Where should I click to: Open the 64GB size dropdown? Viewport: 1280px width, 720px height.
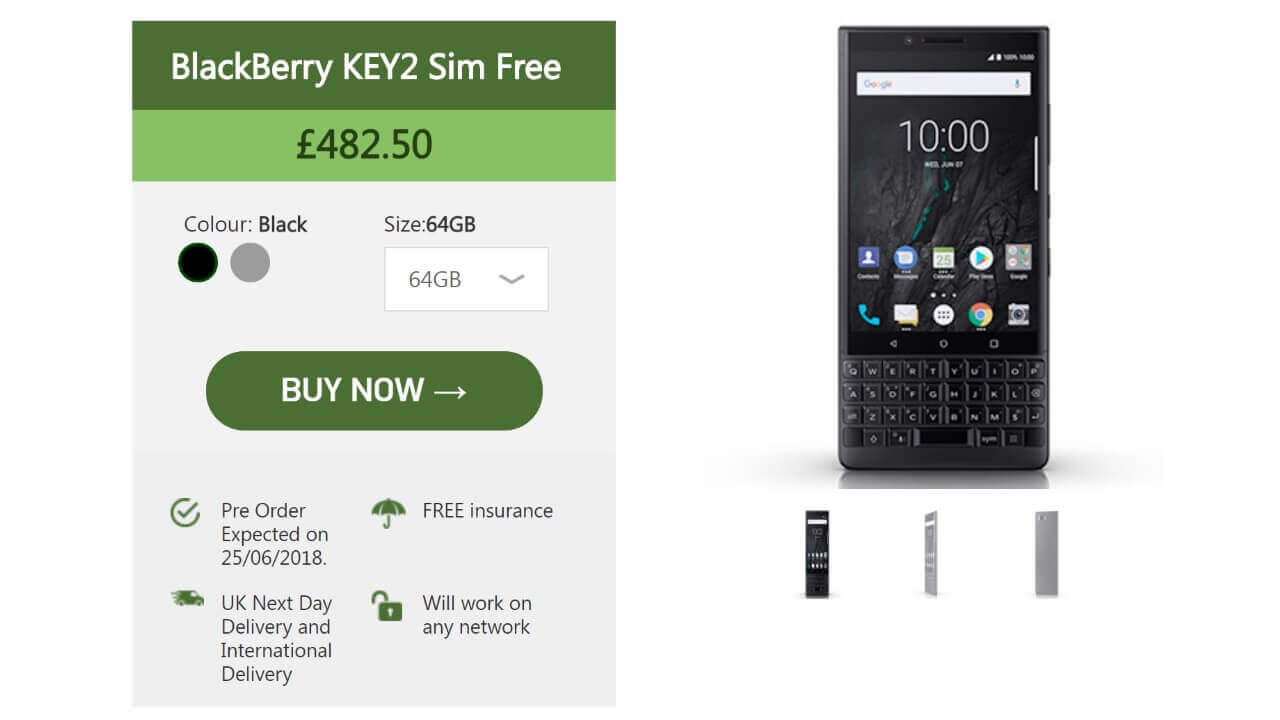point(466,279)
